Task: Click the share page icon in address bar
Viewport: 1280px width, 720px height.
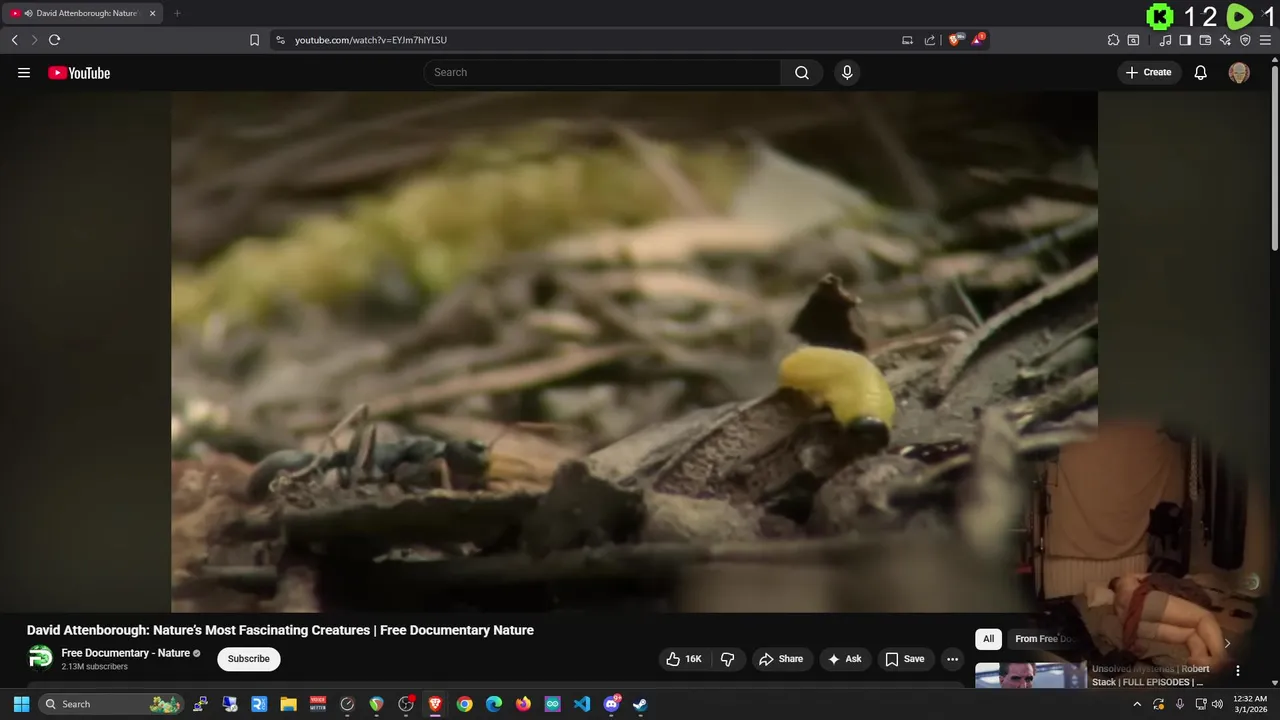Action: pos(930,40)
